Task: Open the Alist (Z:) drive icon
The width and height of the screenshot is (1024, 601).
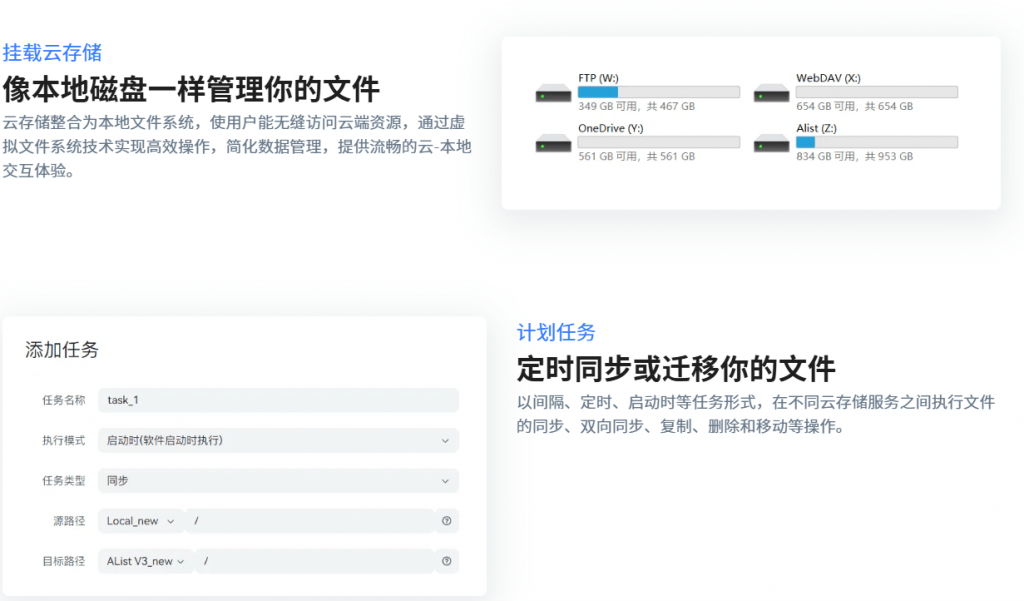Action: click(x=772, y=143)
